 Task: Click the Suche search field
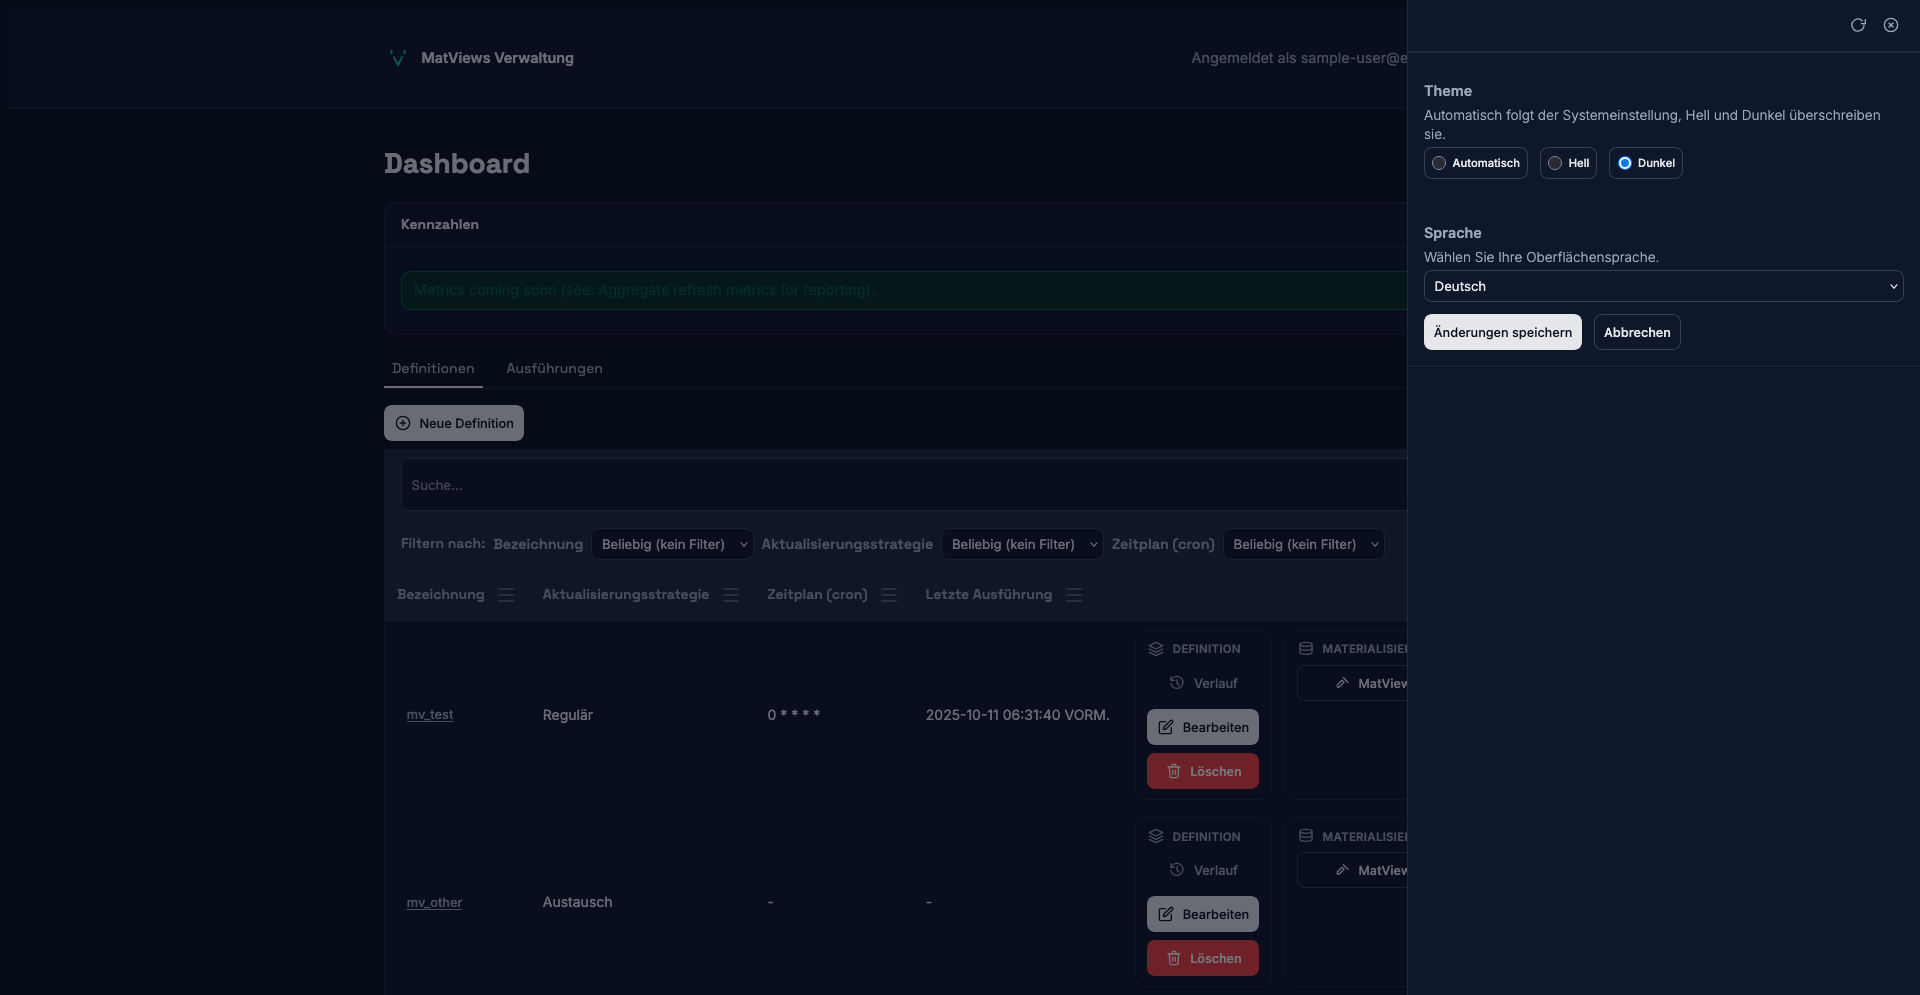(900, 485)
